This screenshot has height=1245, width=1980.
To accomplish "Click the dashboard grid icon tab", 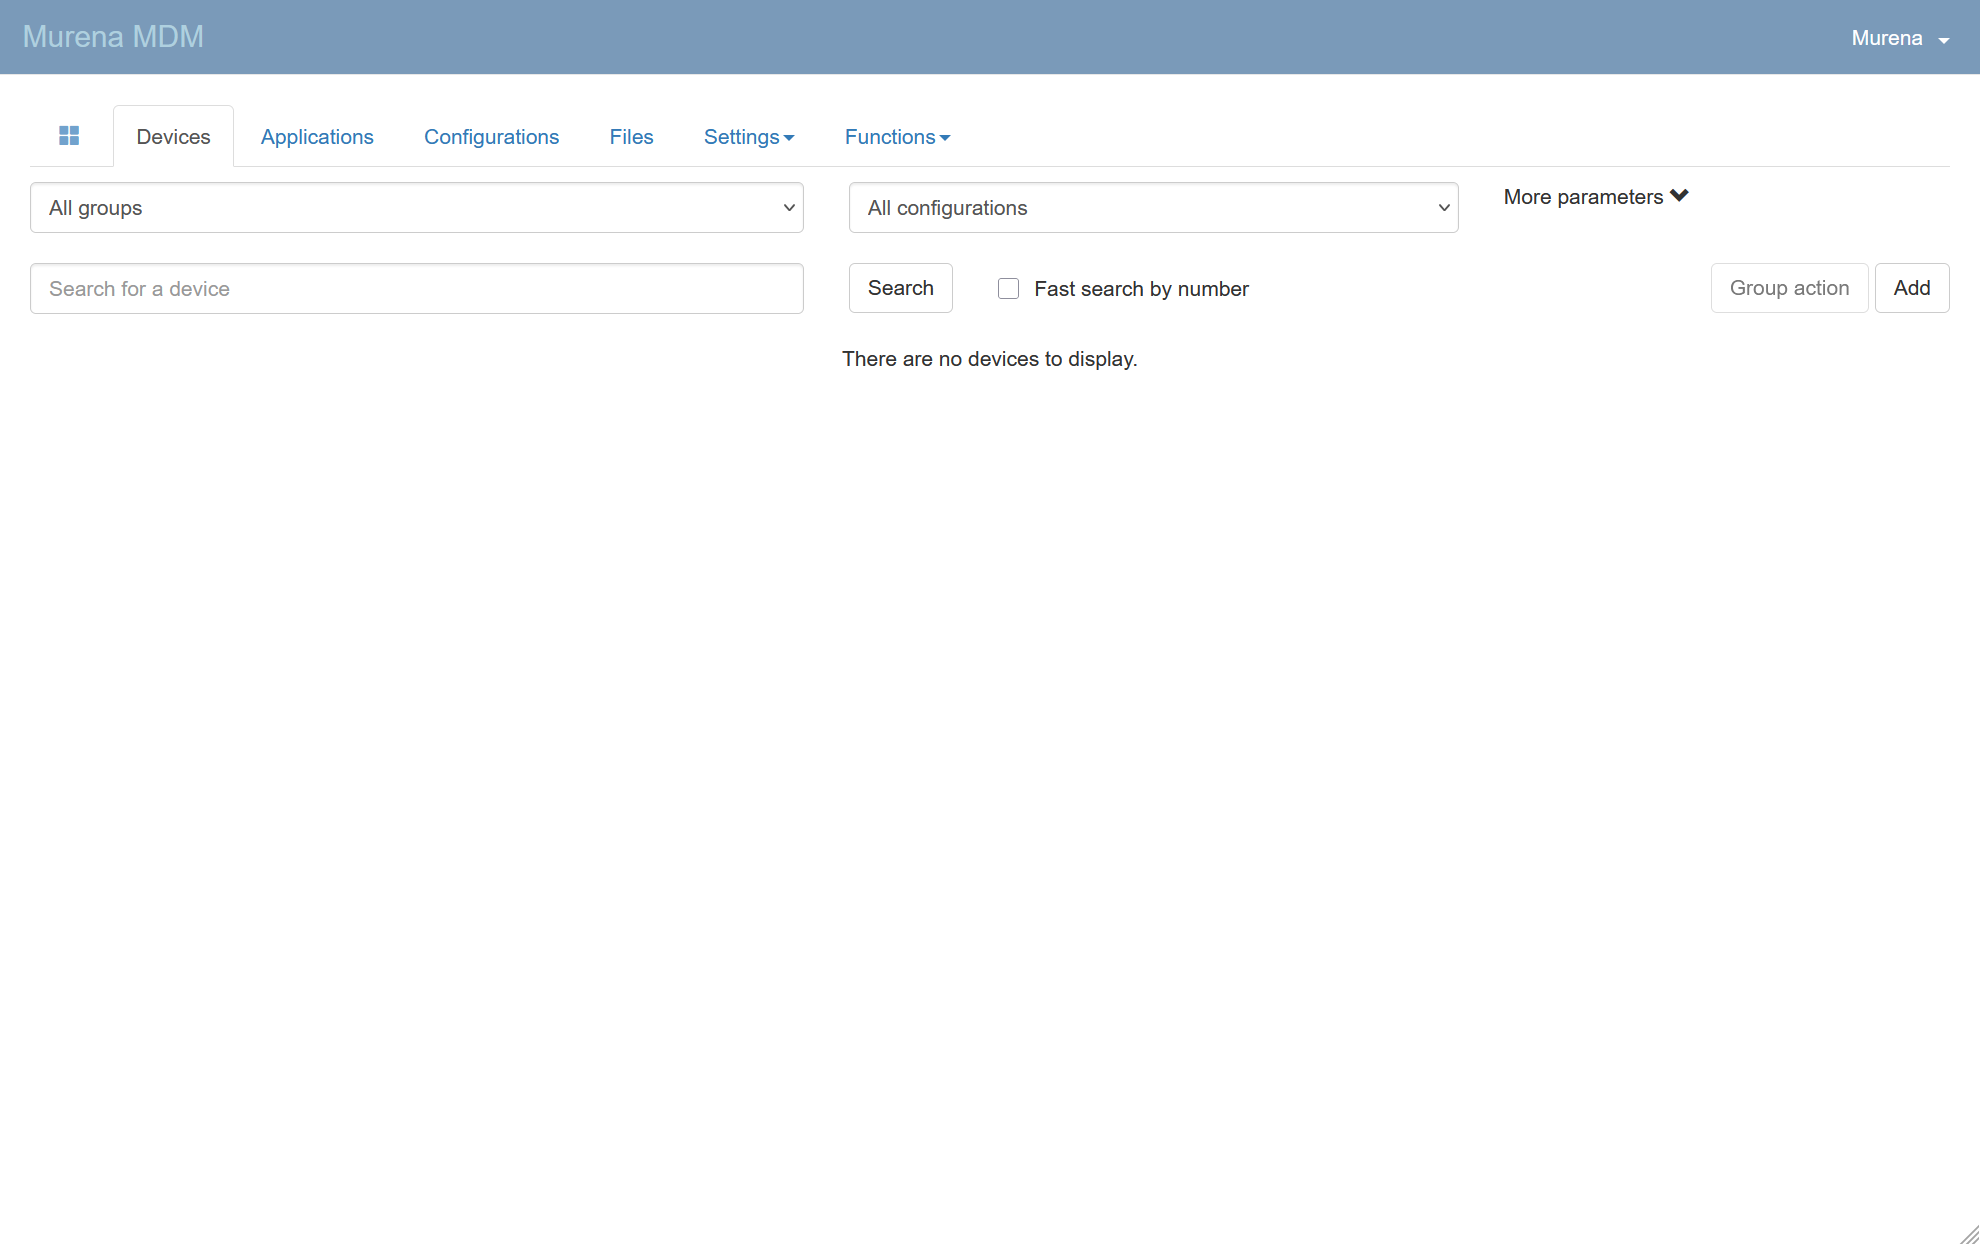I will (69, 136).
